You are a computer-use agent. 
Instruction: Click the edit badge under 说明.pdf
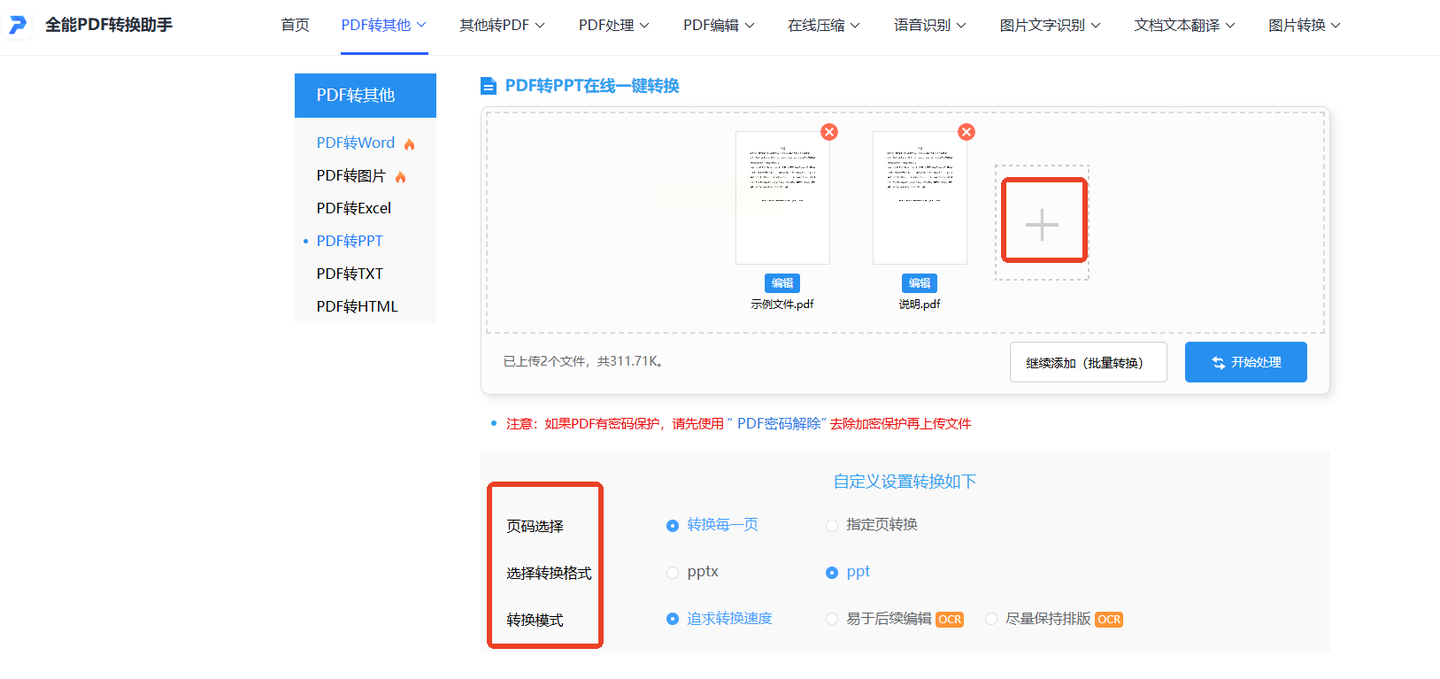(919, 283)
